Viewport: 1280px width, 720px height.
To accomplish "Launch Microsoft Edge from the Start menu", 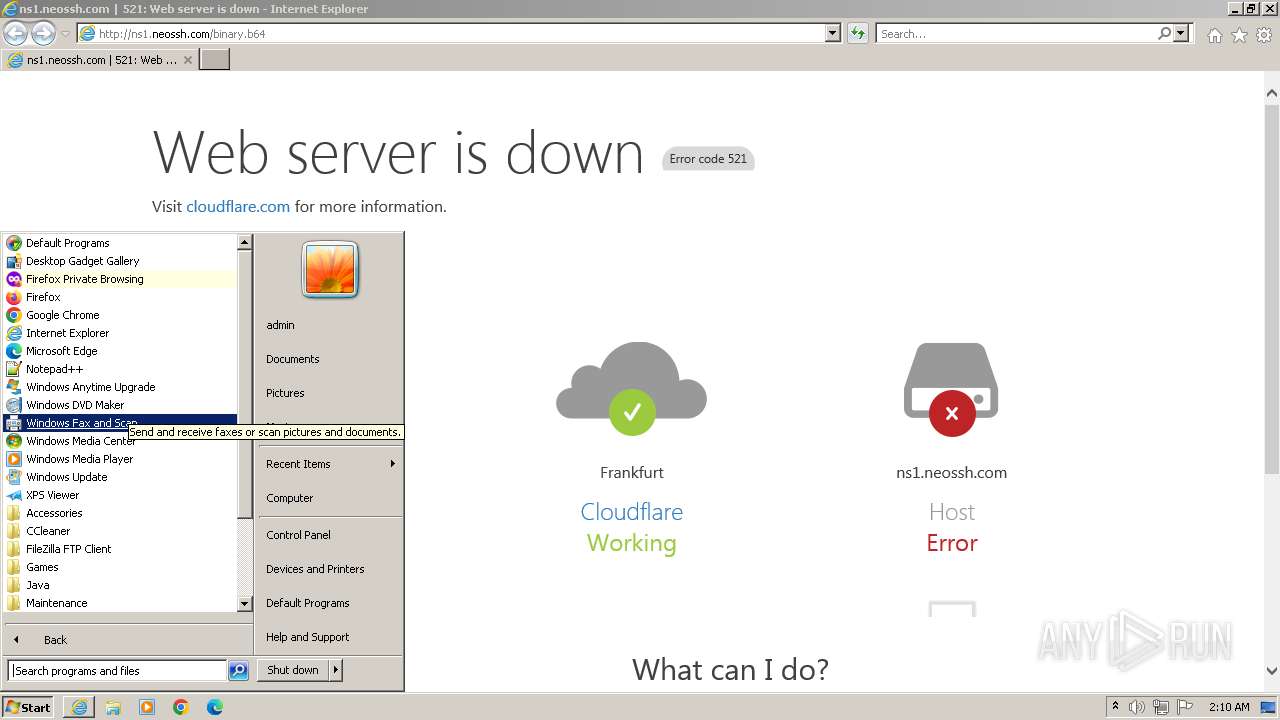I will 120,351.
